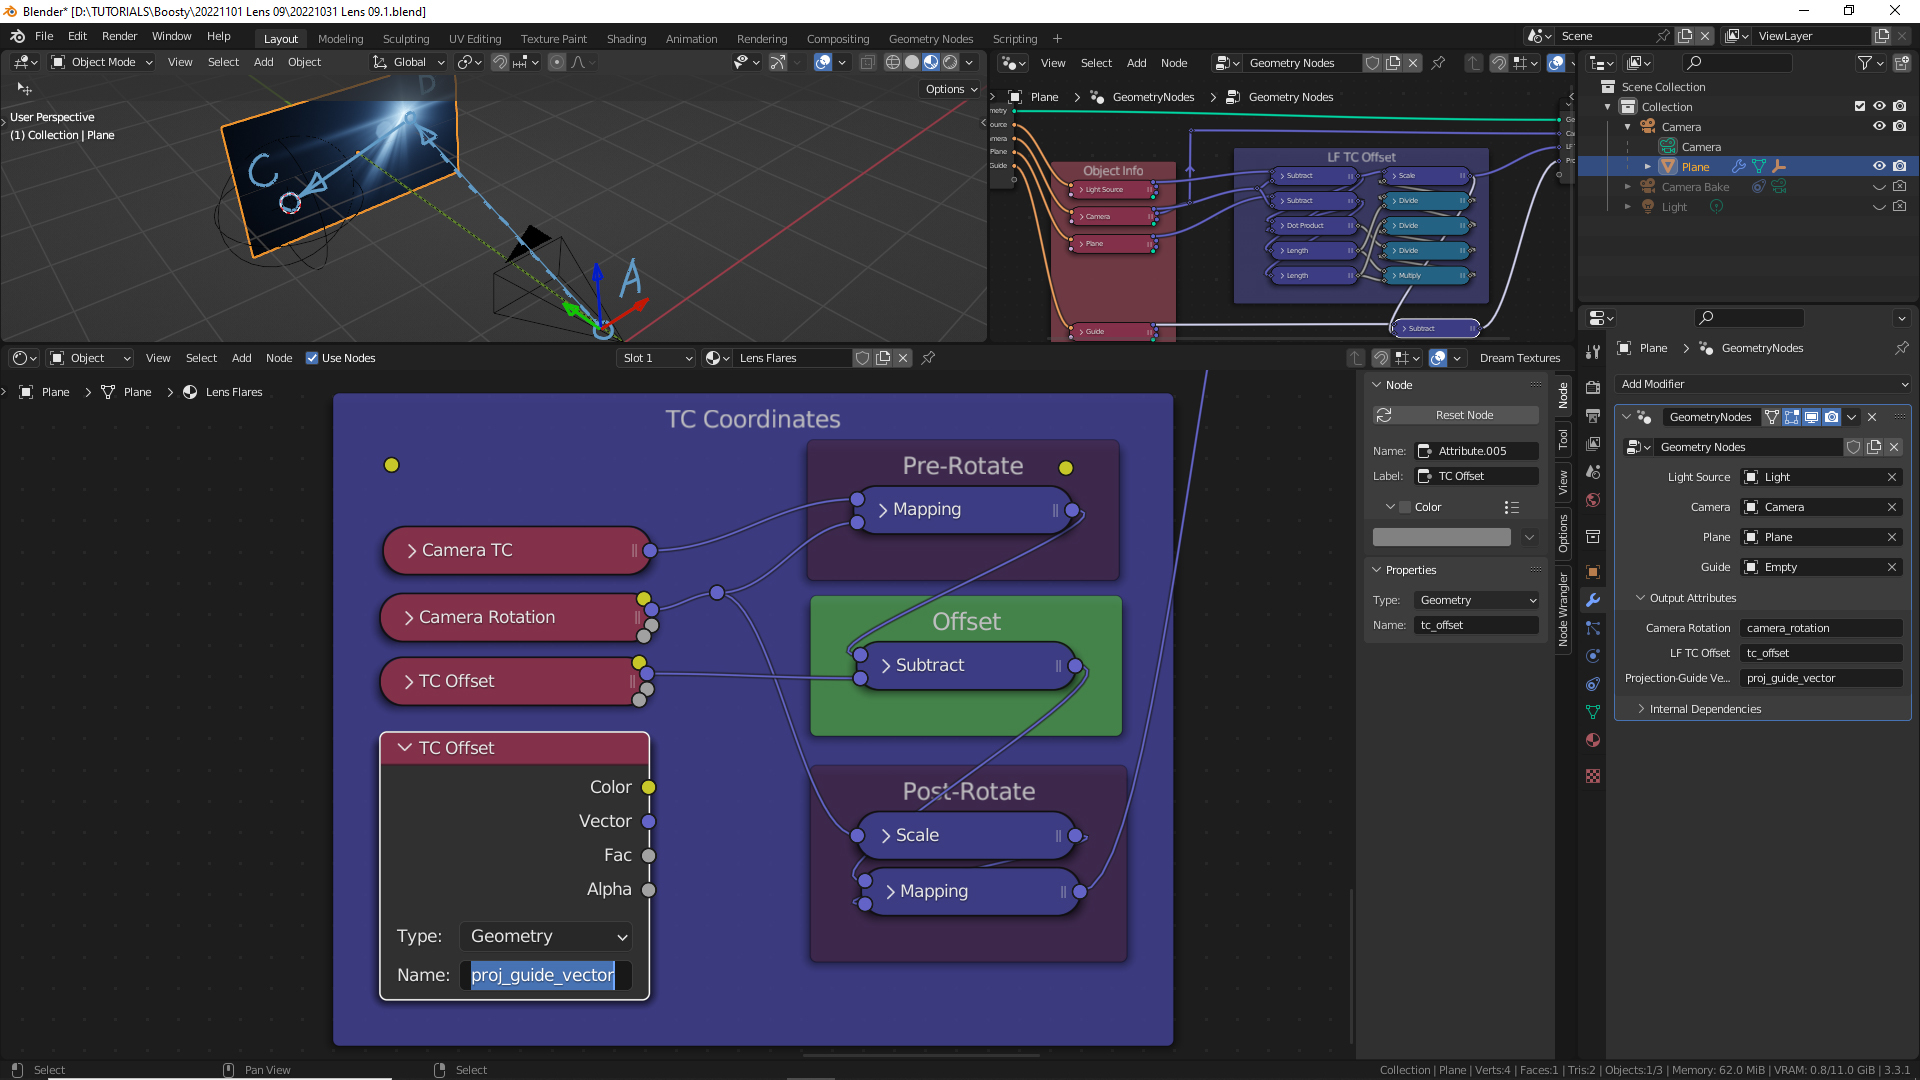Switch to the Scripting workspace tab
Screen dimensions: 1920x1080
pos(1014,39)
